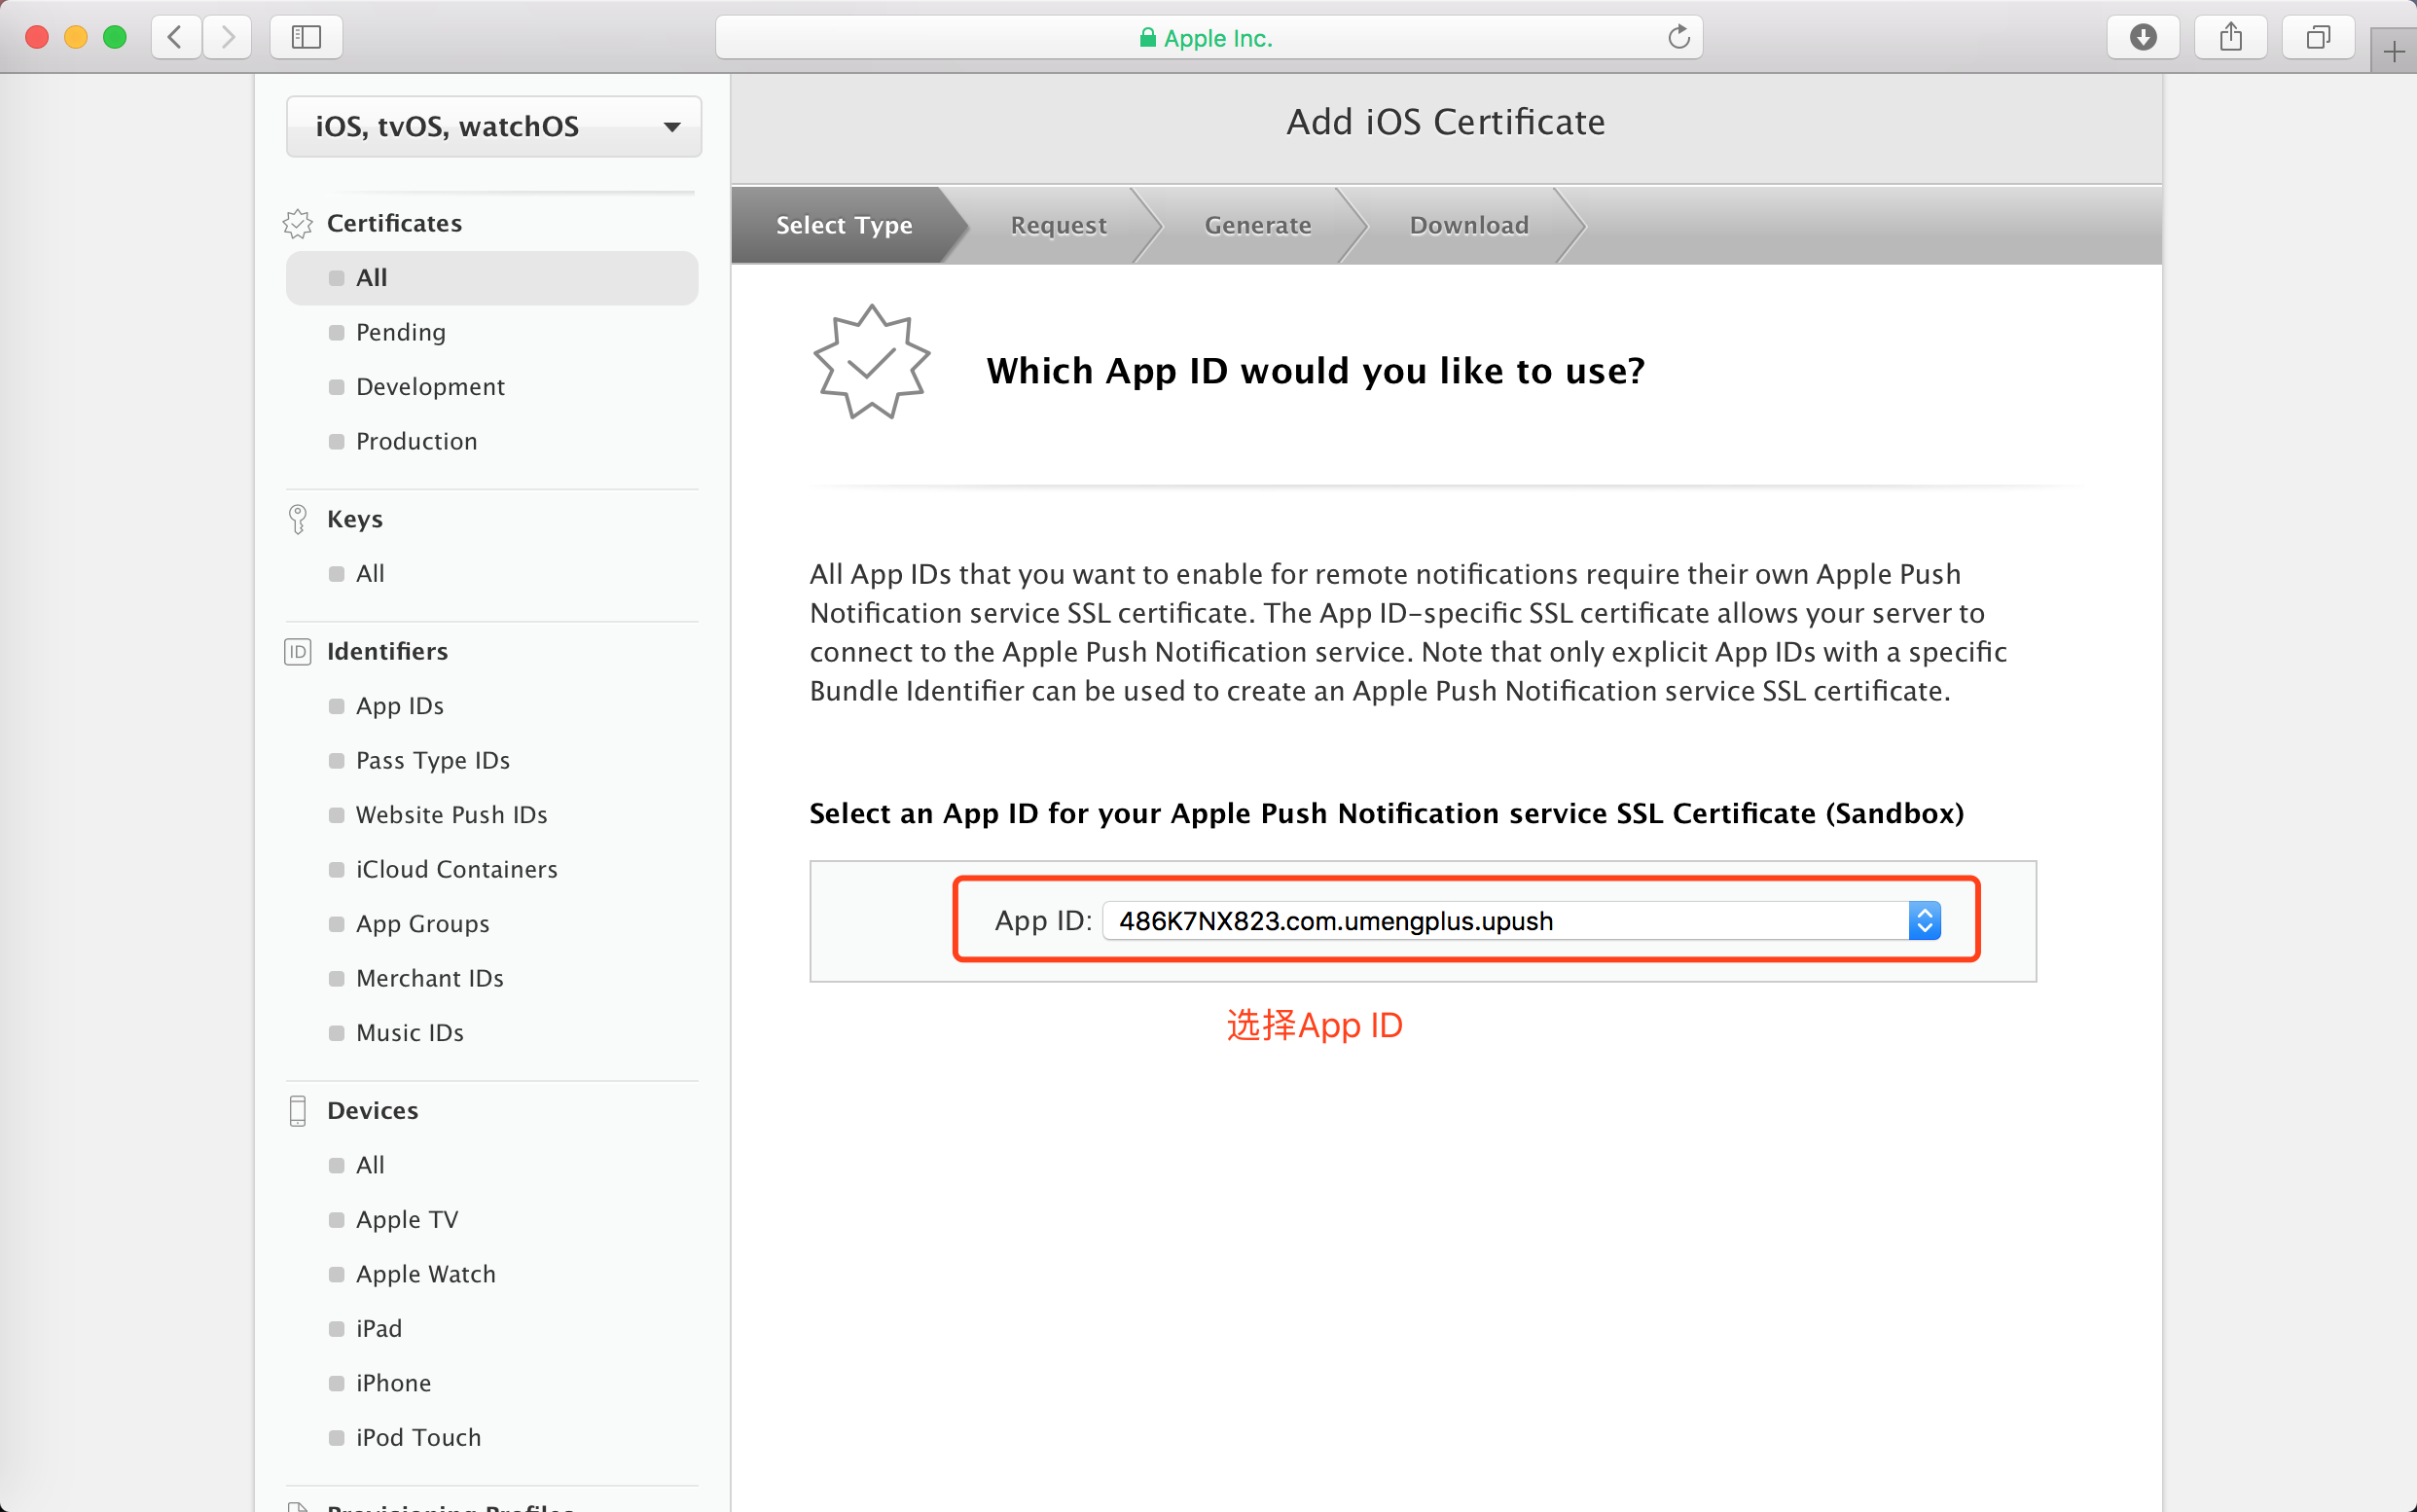Click the Certificates section icon
This screenshot has width=2417, height=1512.
click(x=298, y=223)
